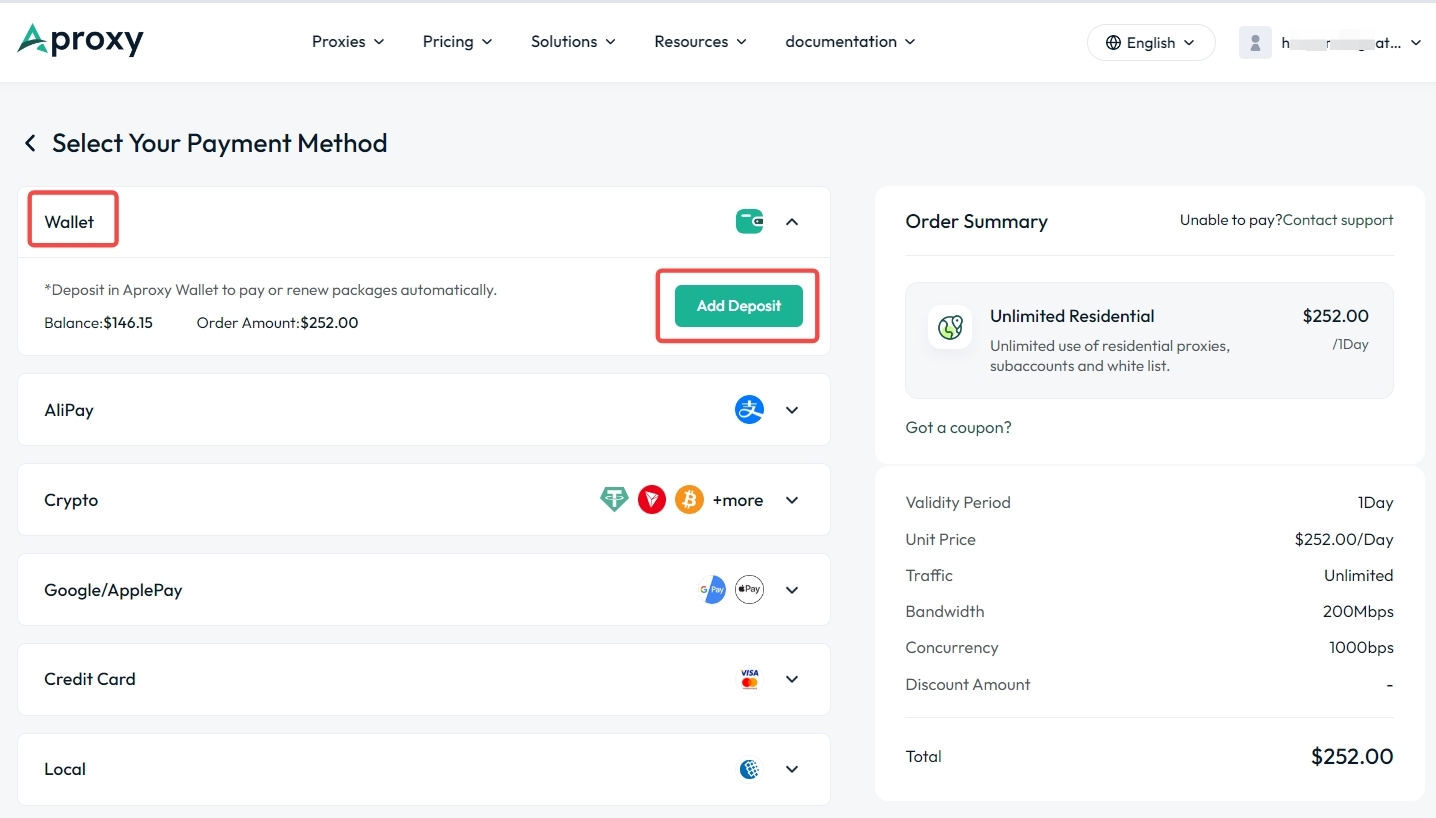Click the green Wallet icon
The image size is (1436, 818).
coord(750,221)
